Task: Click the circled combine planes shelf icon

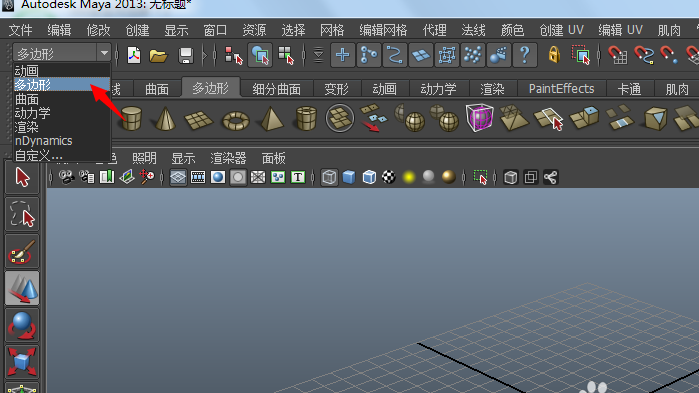Action: [x=340, y=119]
